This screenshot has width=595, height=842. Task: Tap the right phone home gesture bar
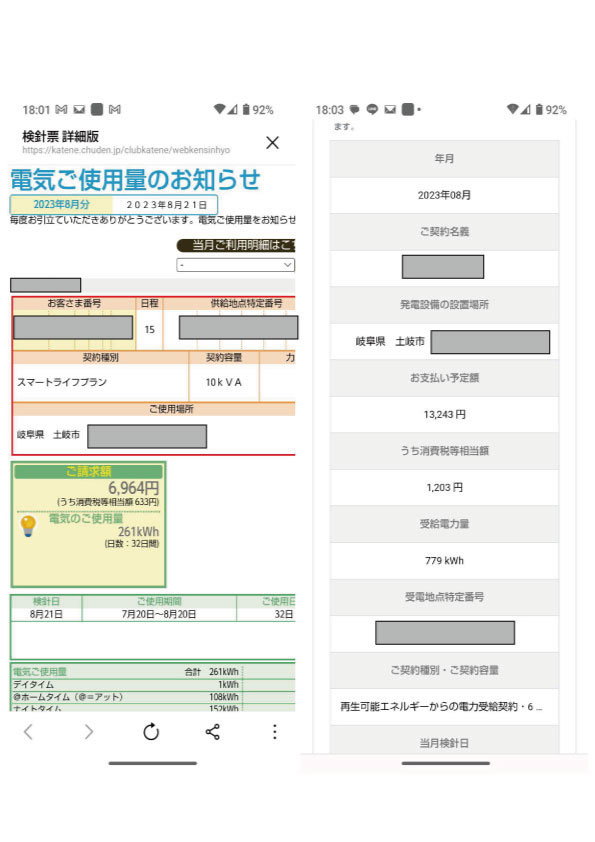coord(446,763)
